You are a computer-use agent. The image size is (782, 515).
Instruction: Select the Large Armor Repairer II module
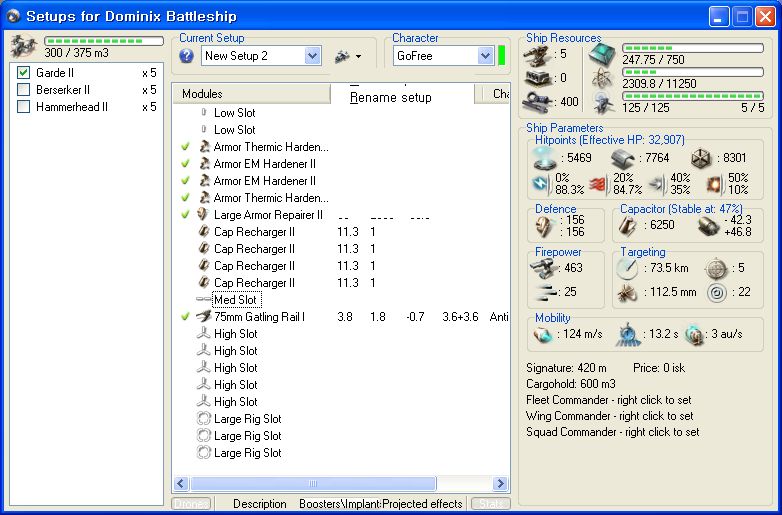[268, 215]
